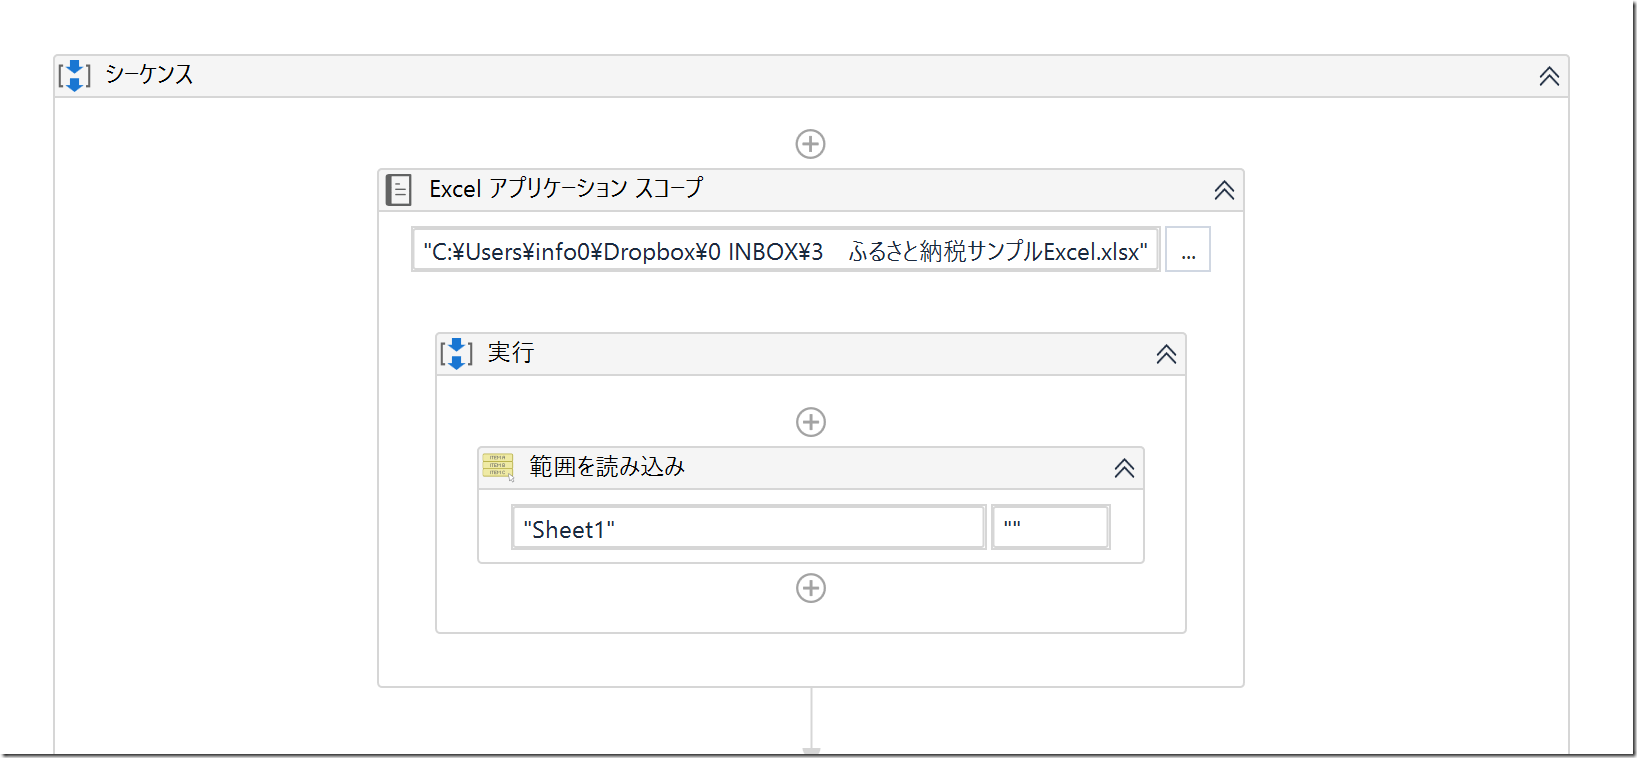1637x758 pixels.
Task: Click the Excel application scope icon
Action: tap(399, 189)
